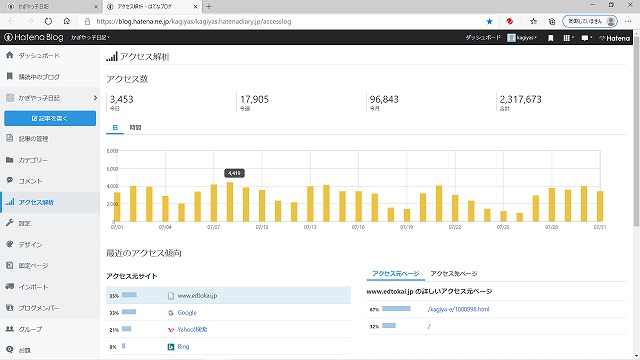The width and height of the screenshot is (640, 360).
Task: Select the www.edtokai.jp referrer row
Action: [x=228, y=296]
